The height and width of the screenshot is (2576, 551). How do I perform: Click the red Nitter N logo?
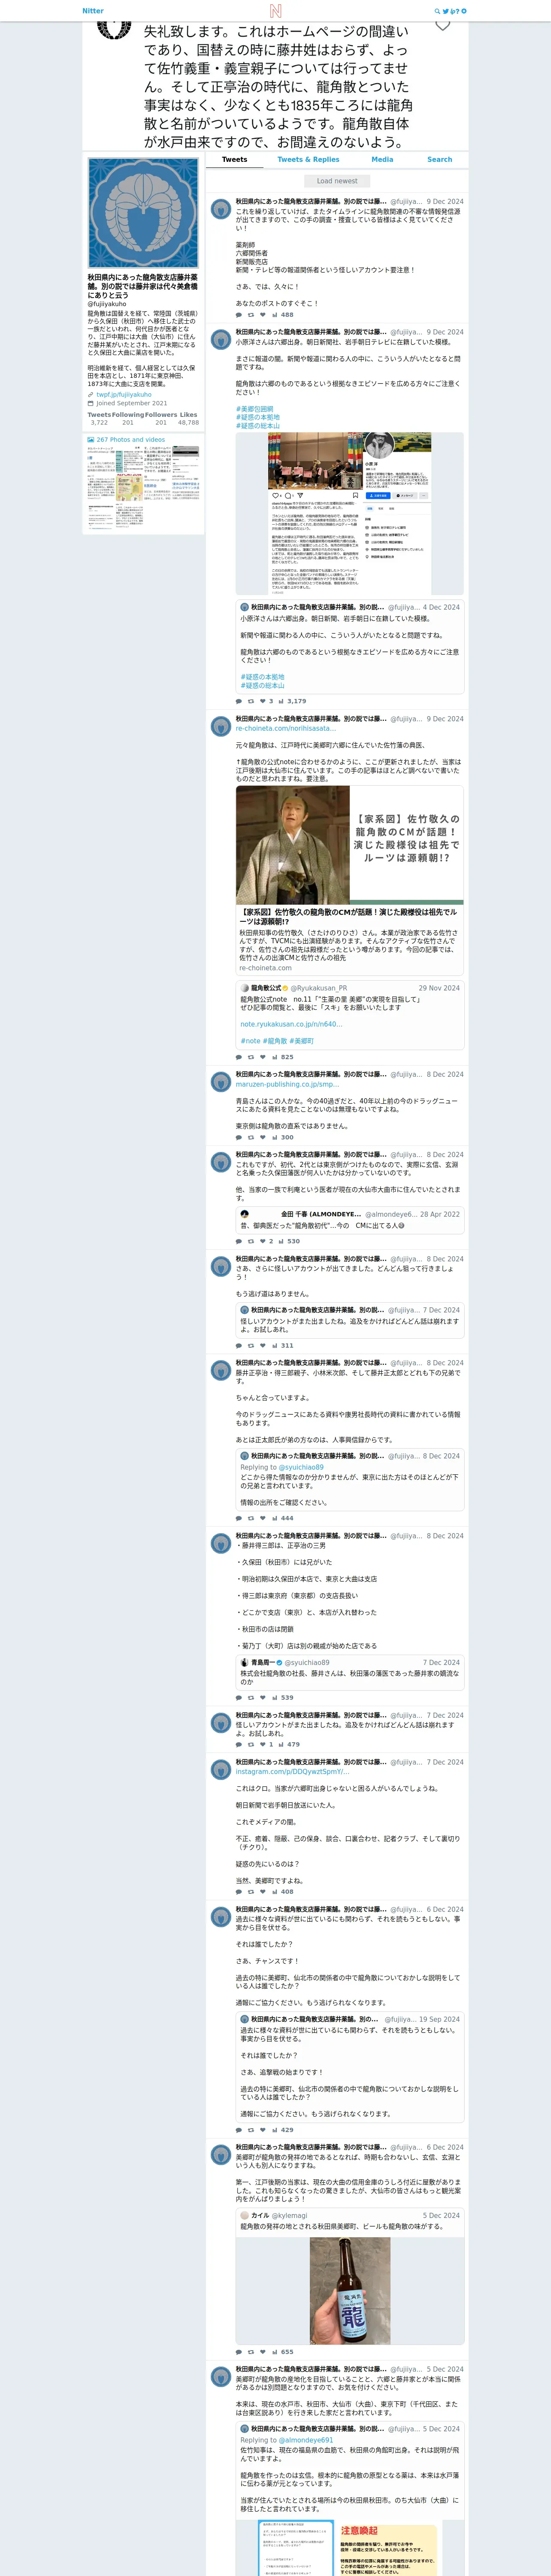[275, 11]
